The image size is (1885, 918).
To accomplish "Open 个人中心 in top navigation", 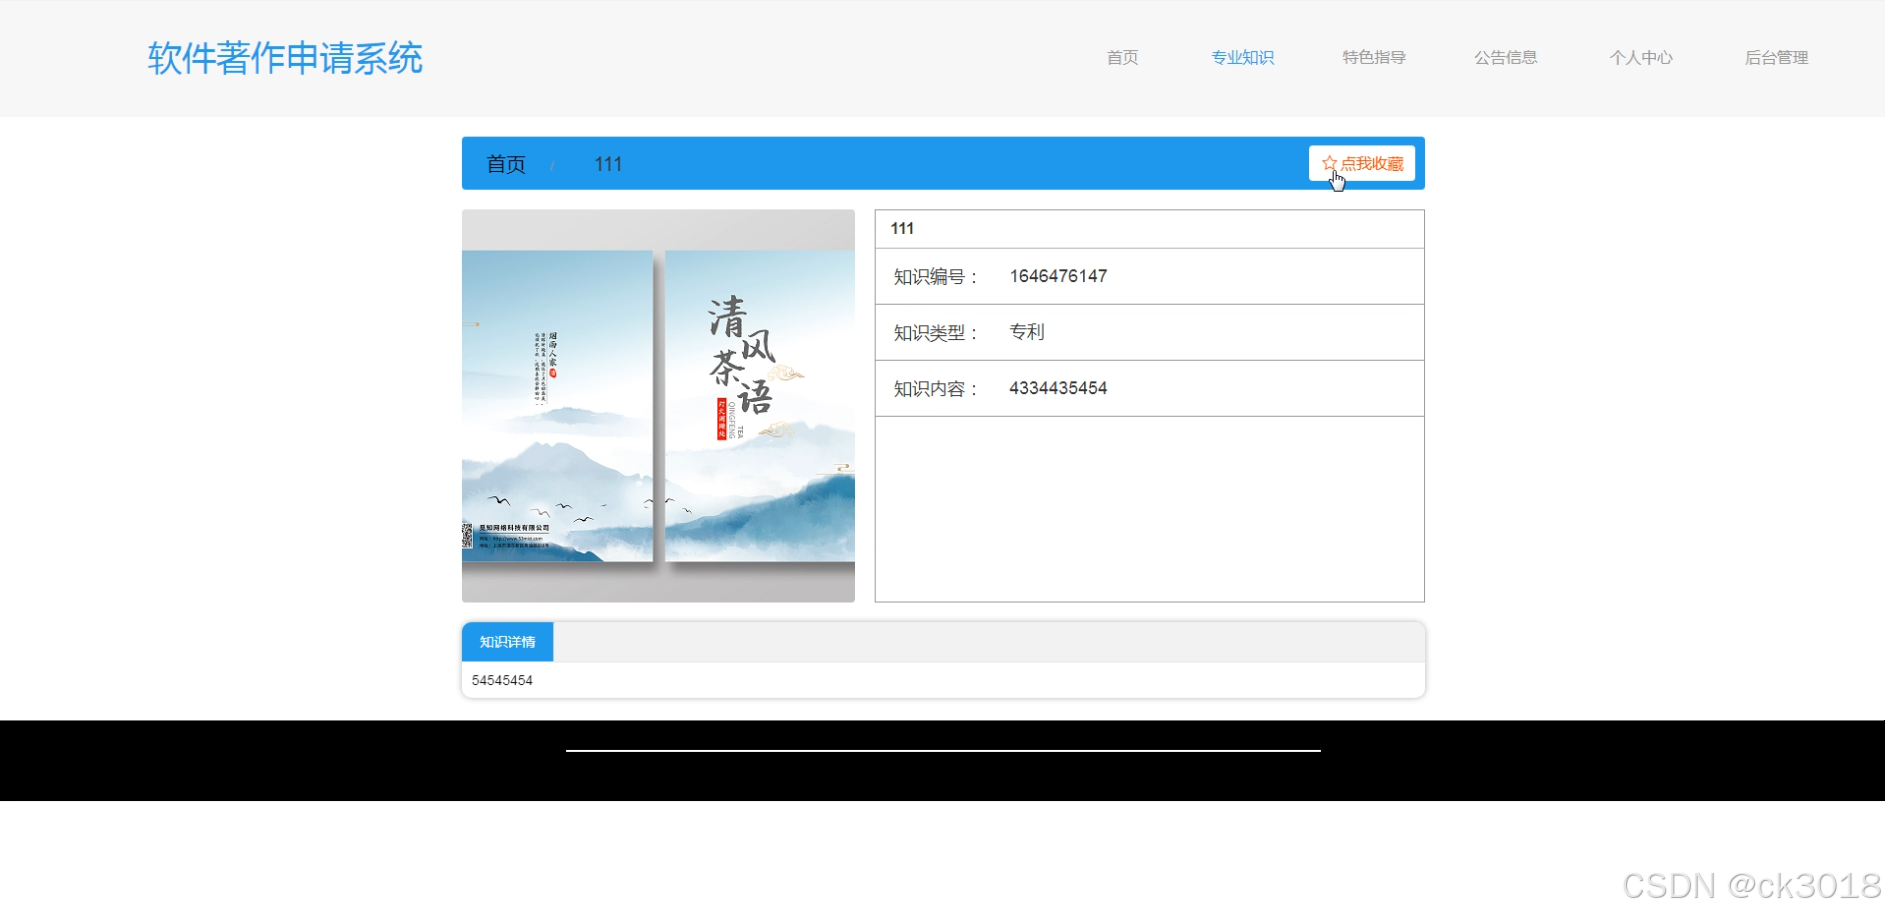I will 1641,57.
